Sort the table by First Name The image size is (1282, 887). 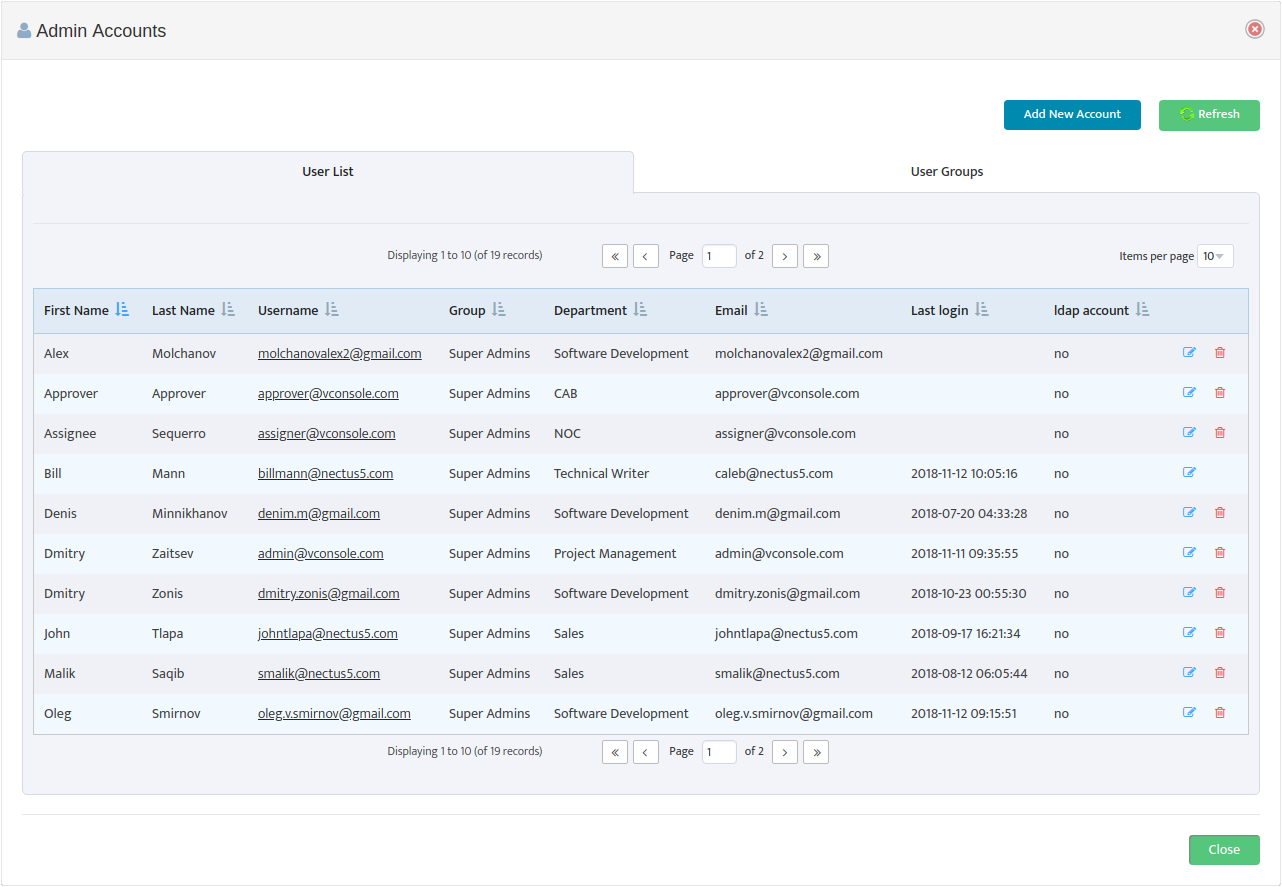(x=122, y=310)
